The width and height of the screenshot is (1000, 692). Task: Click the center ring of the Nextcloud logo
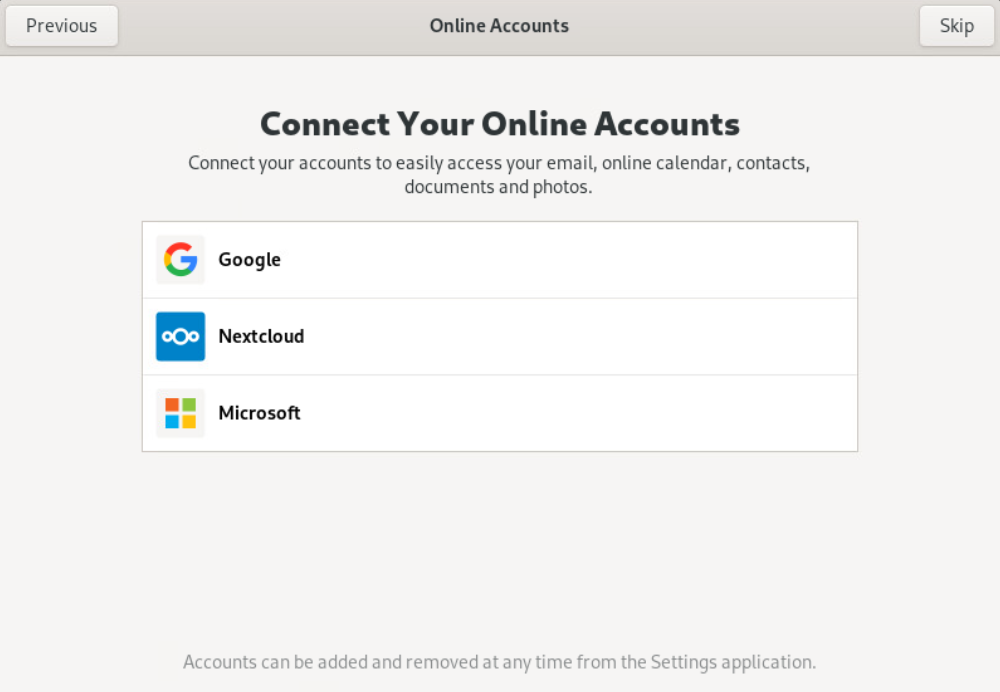coord(180,337)
